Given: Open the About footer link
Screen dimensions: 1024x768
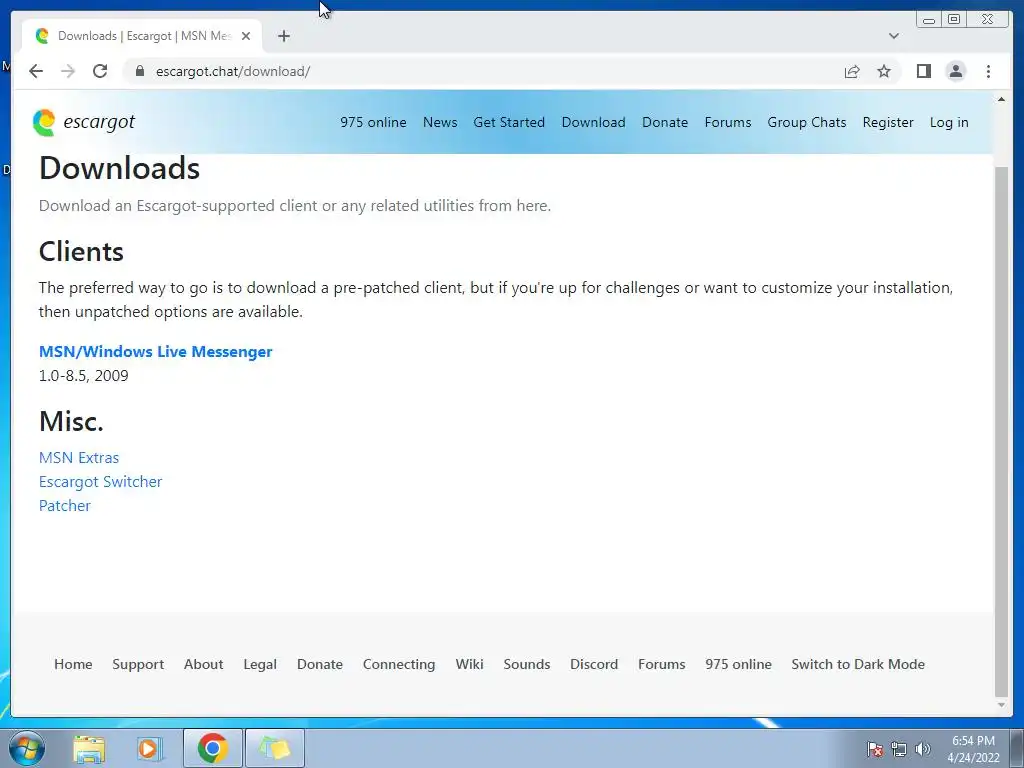Looking at the screenshot, I should tap(203, 664).
